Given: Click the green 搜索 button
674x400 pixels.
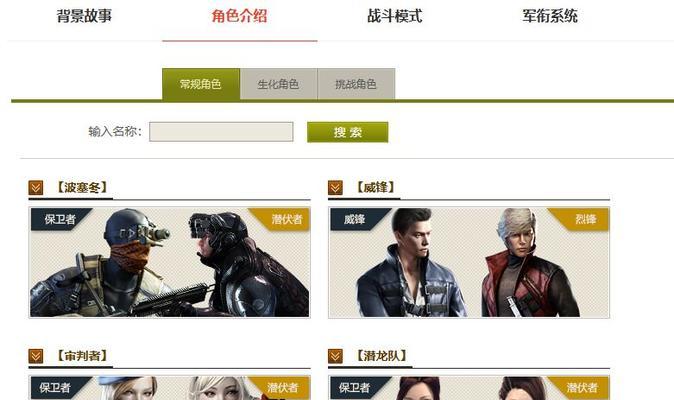Looking at the screenshot, I should tap(347, 132).
